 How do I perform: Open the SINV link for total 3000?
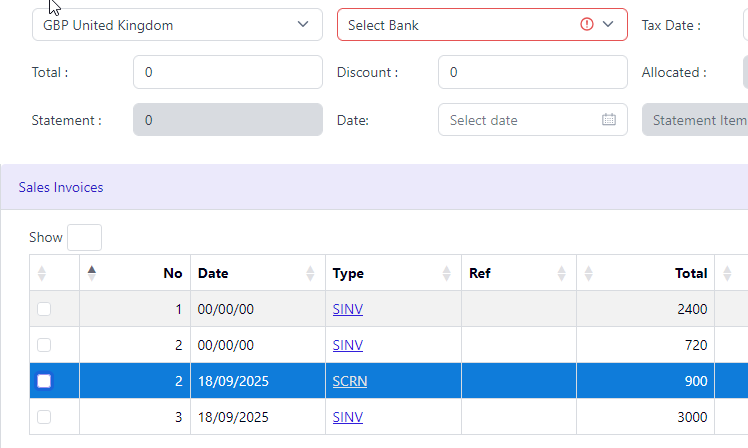(x=348, y=417)
